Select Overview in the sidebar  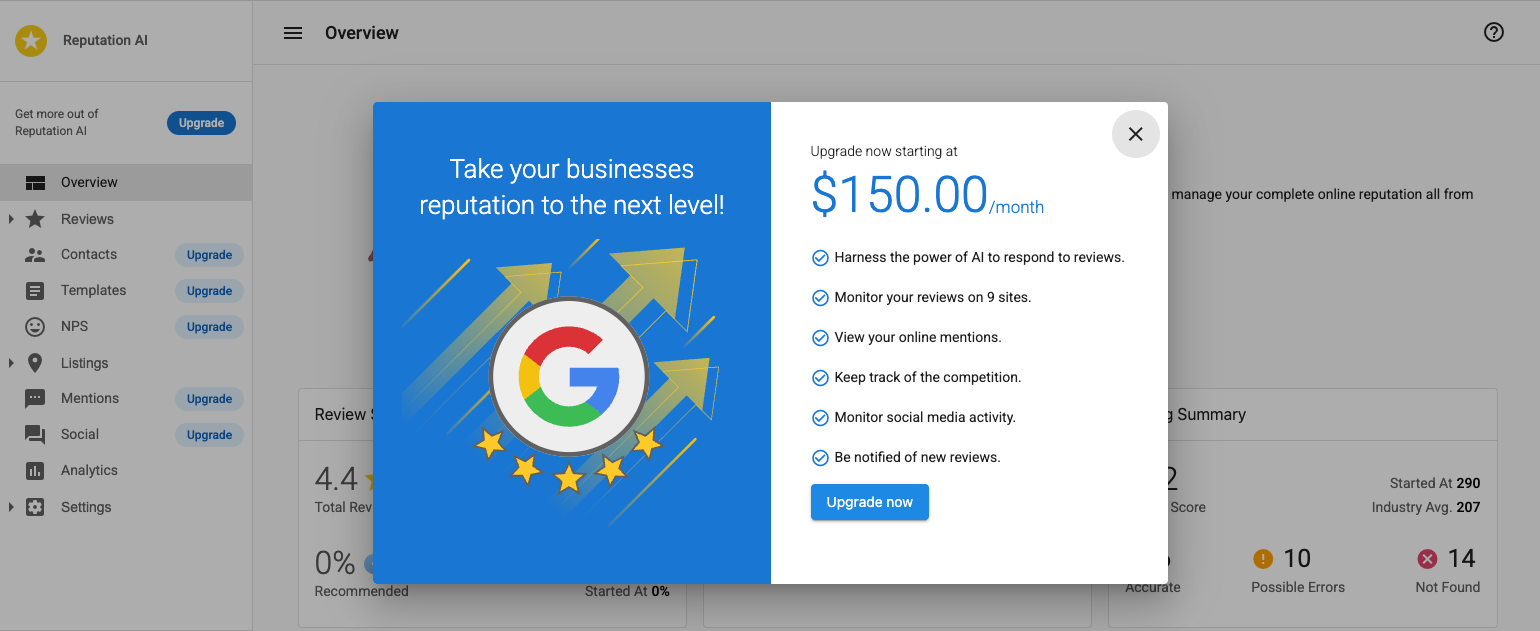pyautogui.click(x=126, y=182)
